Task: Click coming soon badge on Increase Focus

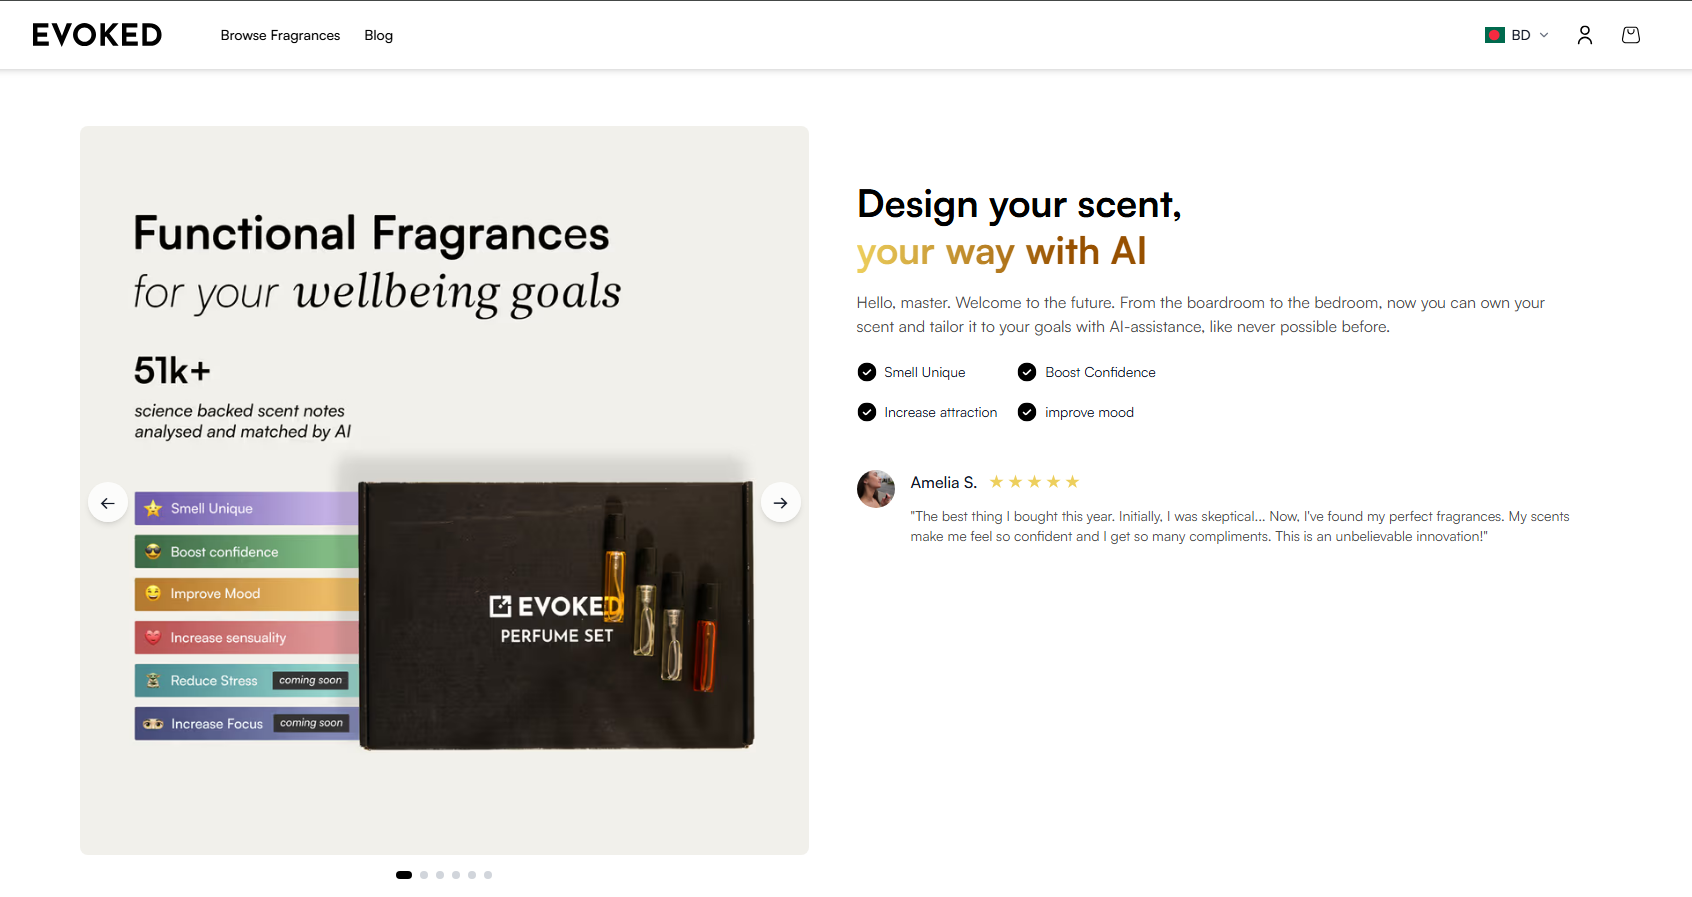Action: point(312,723)
